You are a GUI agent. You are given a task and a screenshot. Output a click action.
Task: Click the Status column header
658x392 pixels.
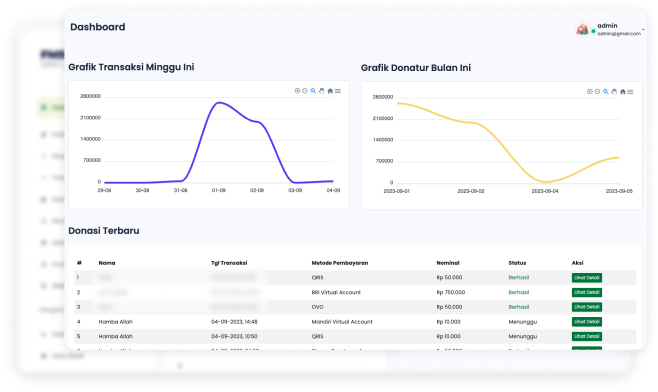tap(517, 263)
